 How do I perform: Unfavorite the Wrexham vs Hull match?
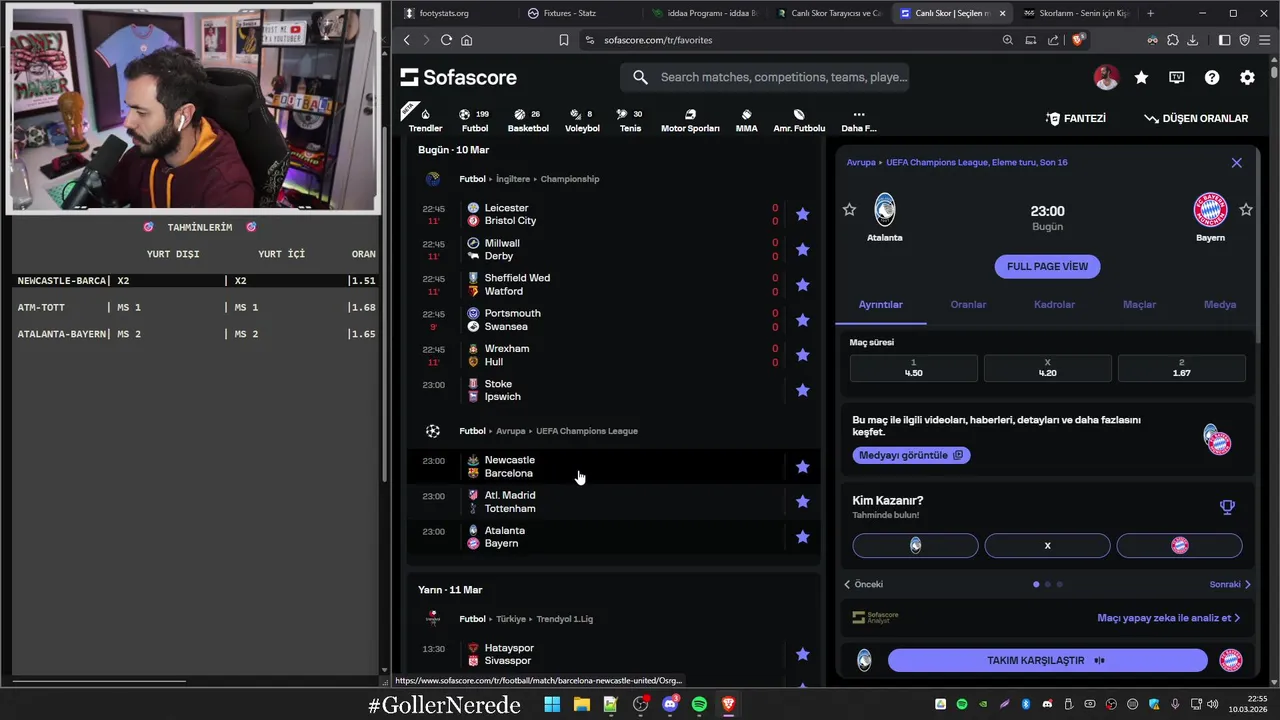[x=802, y=355]
